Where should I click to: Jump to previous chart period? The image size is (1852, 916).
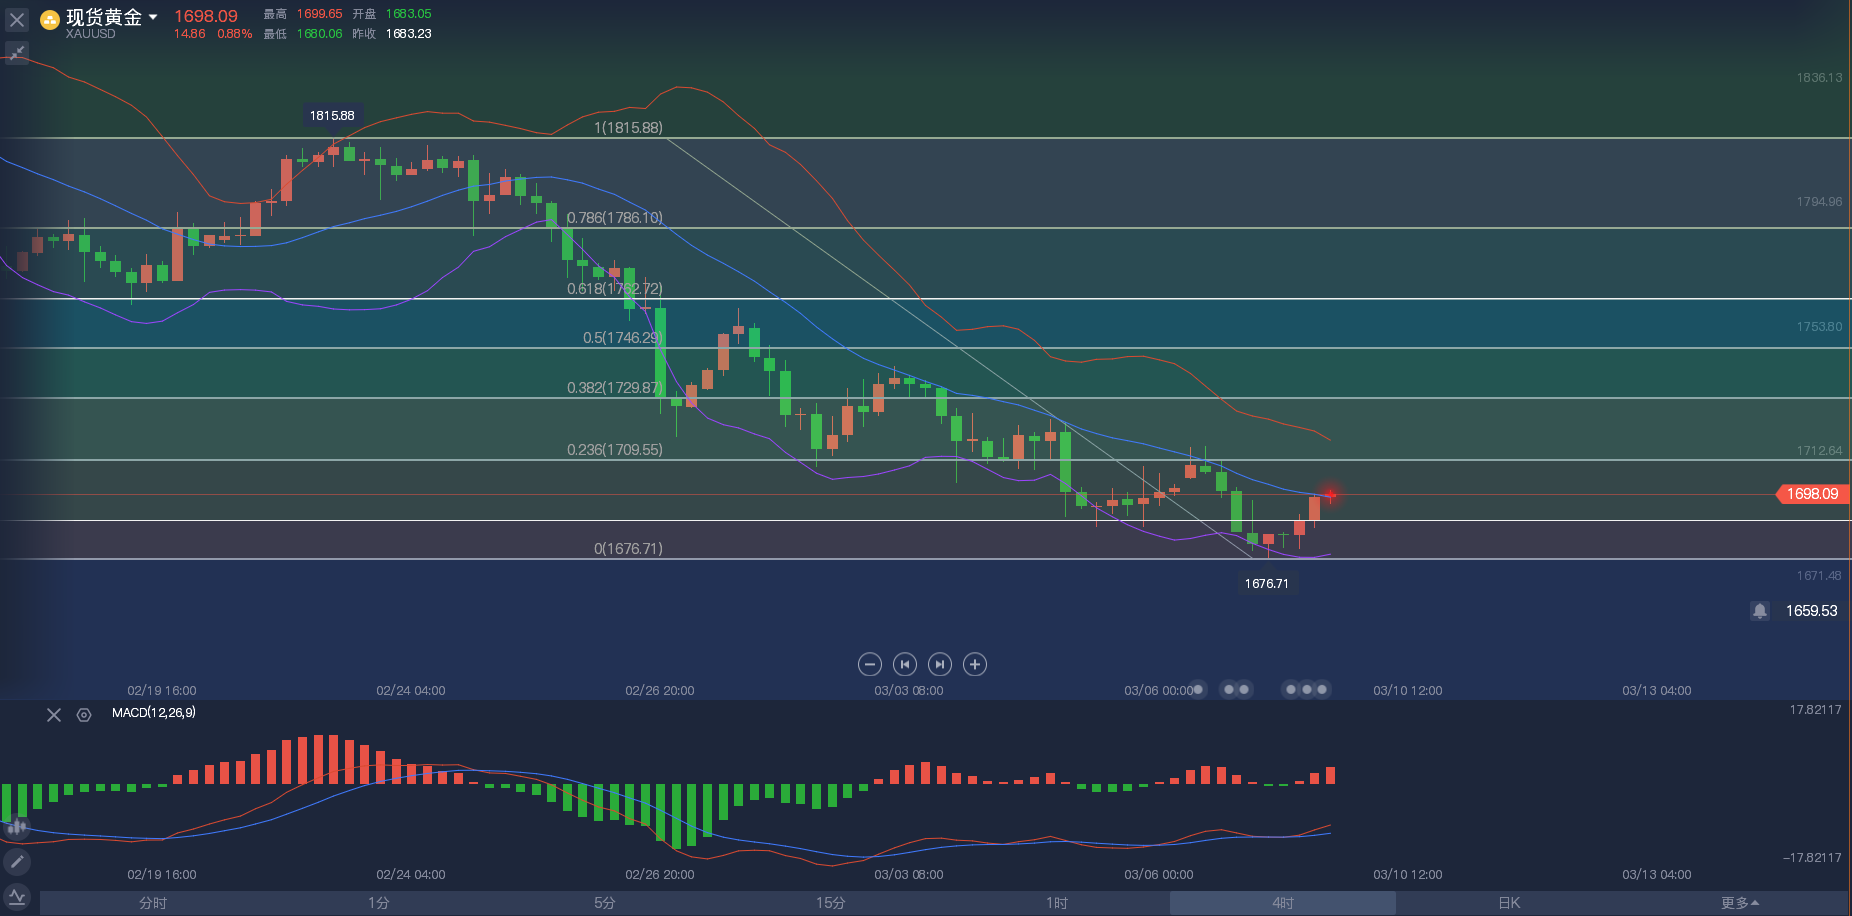tap(905, 664)
